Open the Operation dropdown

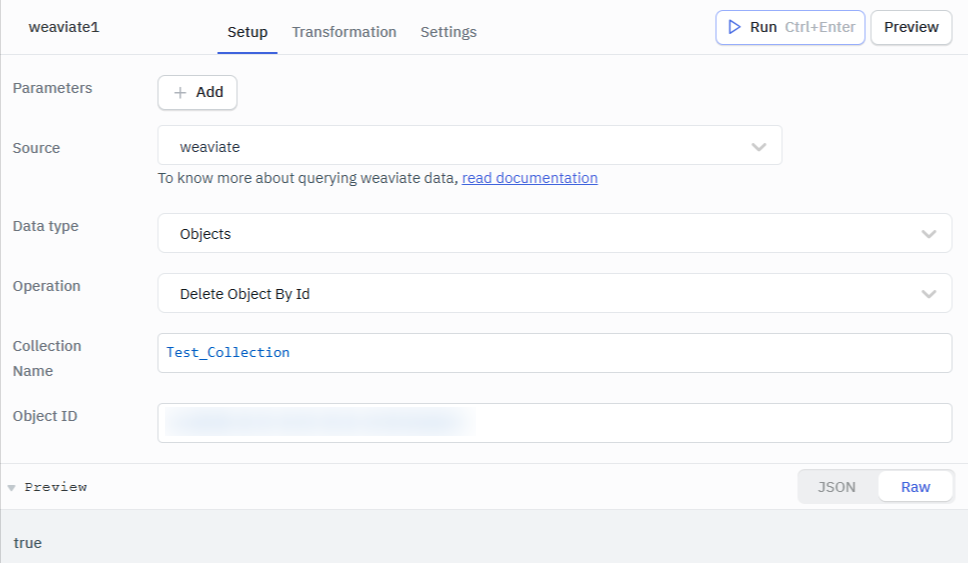[554, 293]
